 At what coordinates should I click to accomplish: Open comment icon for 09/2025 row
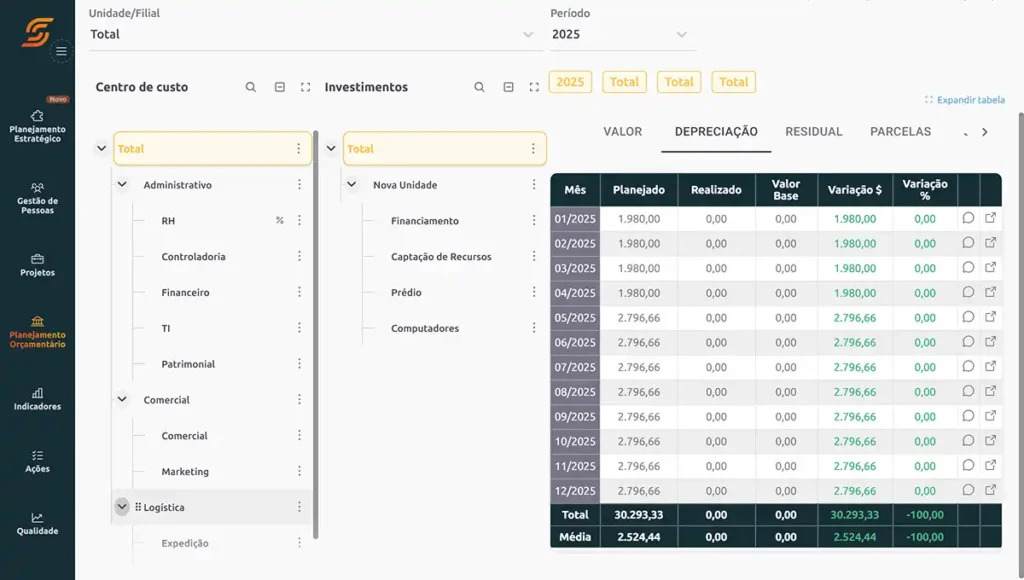coord(968,416)
